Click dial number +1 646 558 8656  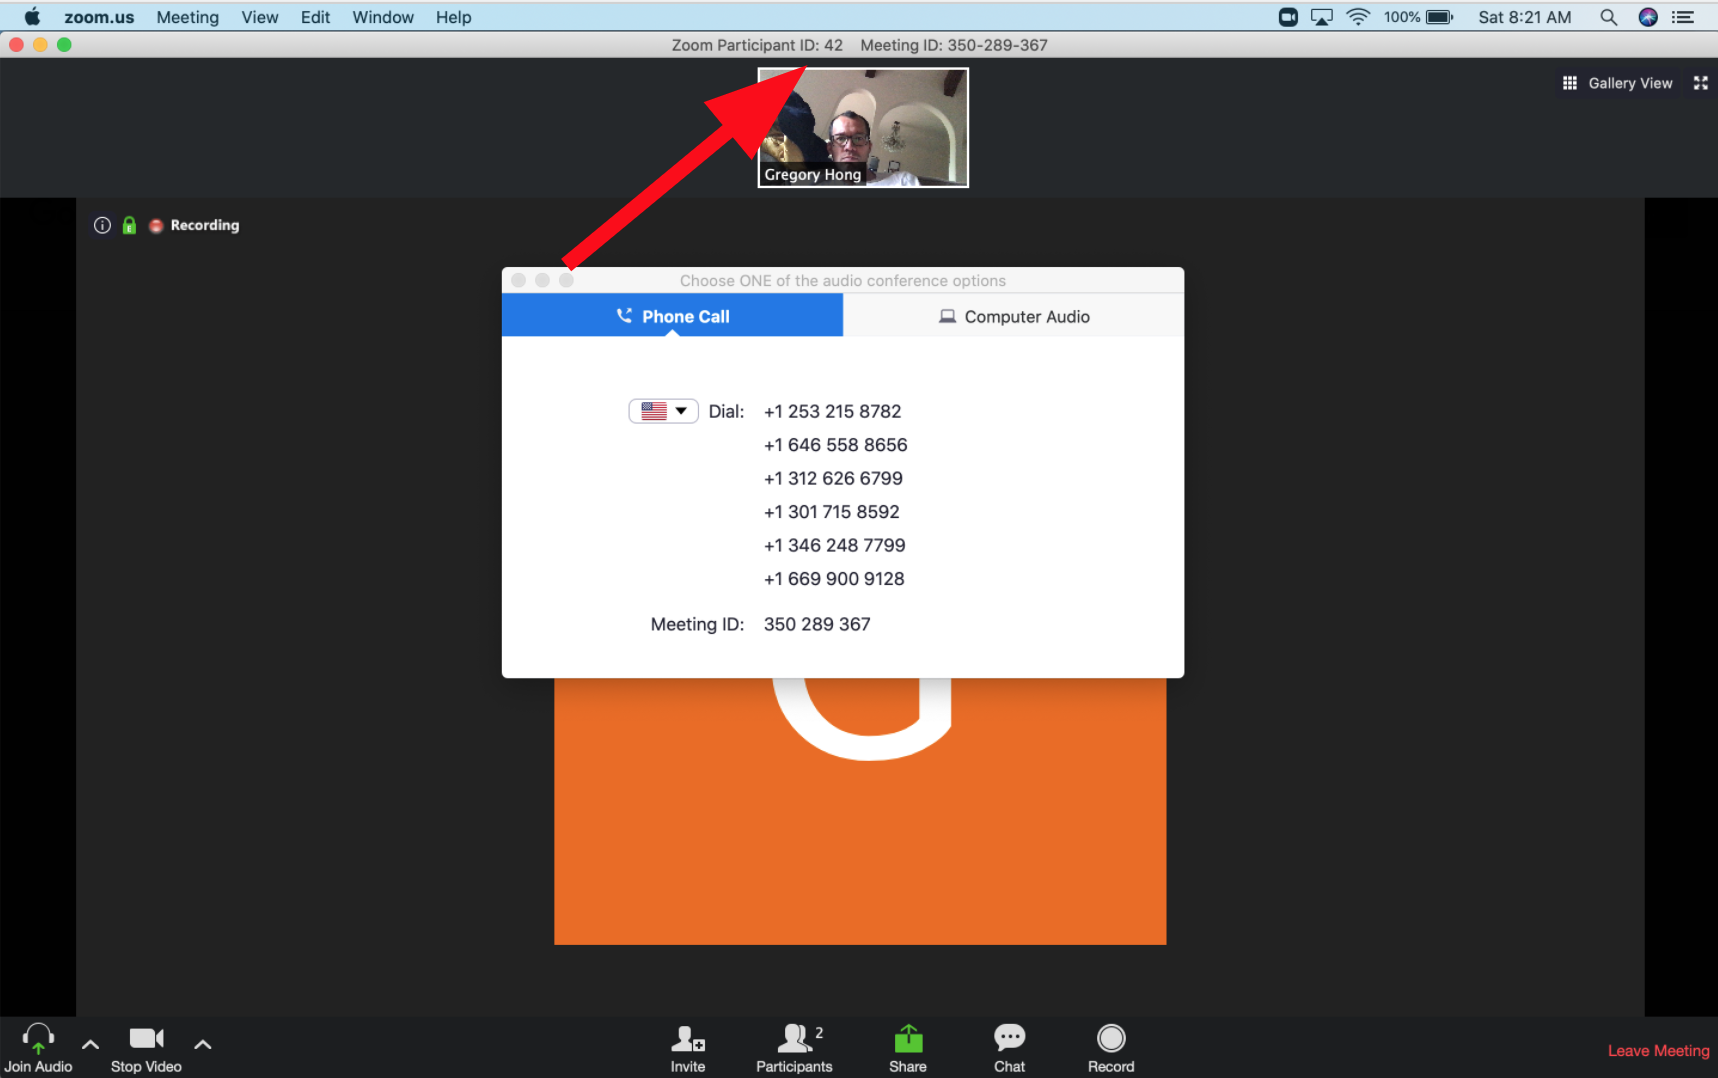(835, 445)
